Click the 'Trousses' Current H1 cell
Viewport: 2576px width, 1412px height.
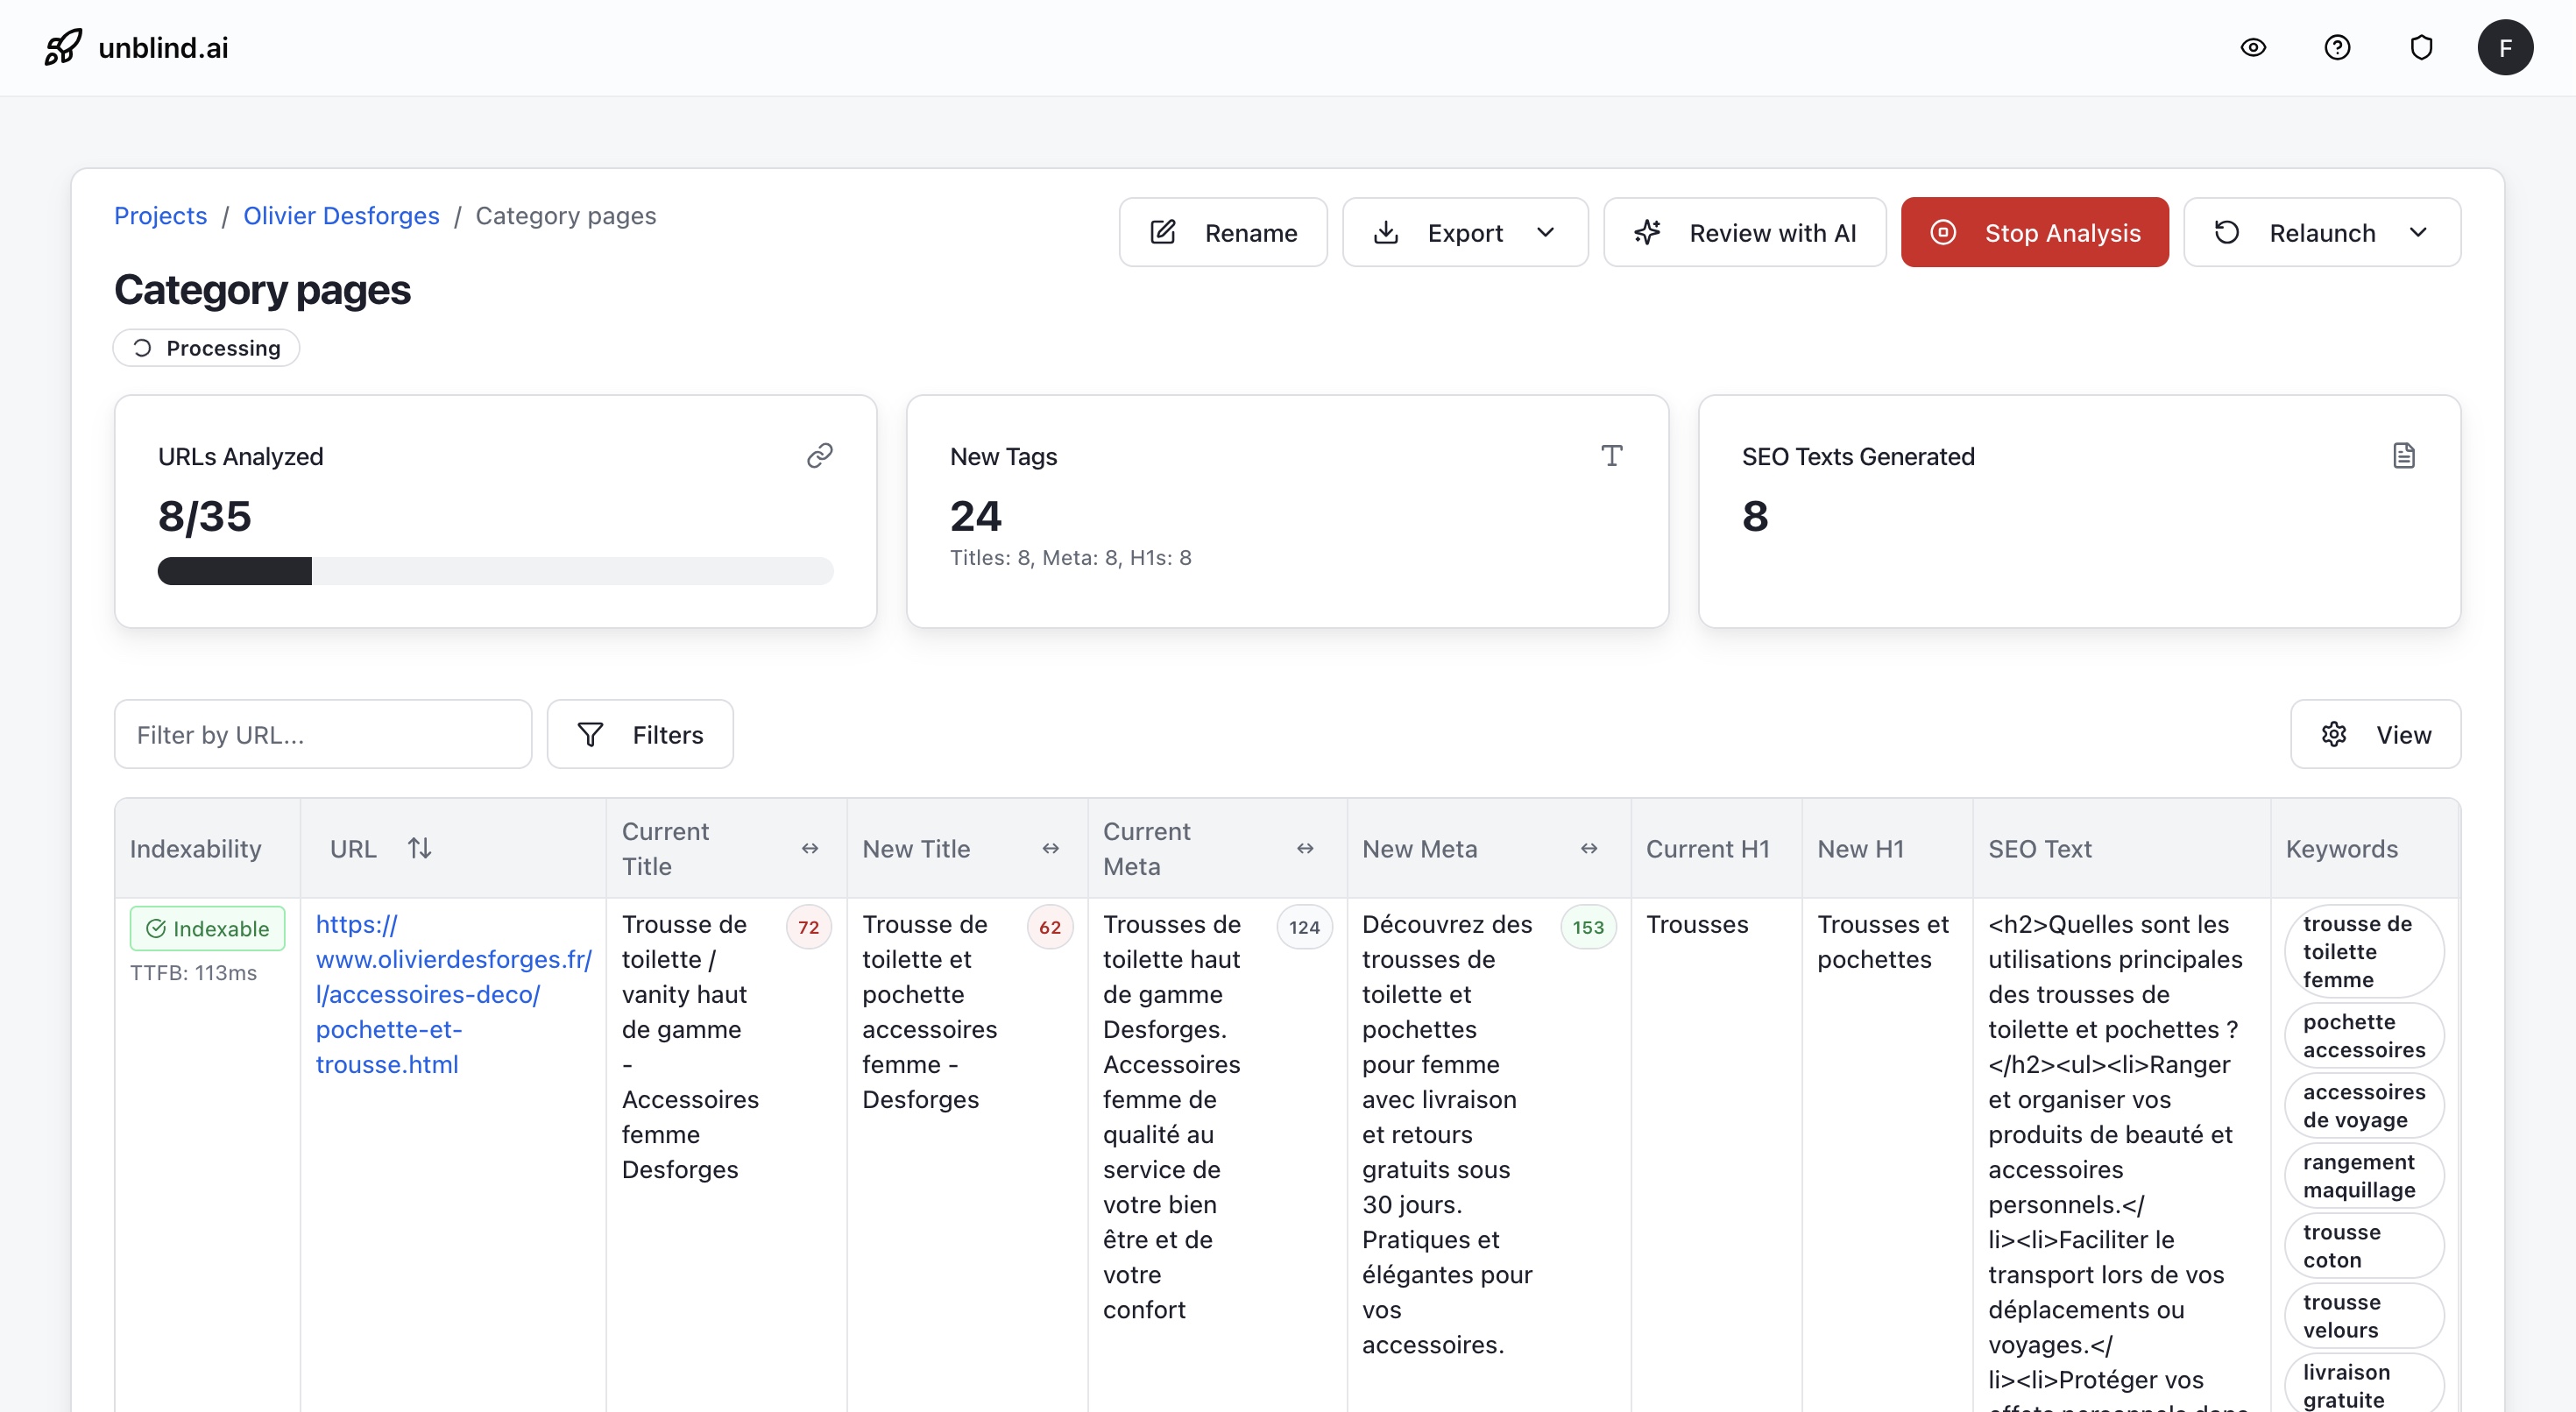1697,924
